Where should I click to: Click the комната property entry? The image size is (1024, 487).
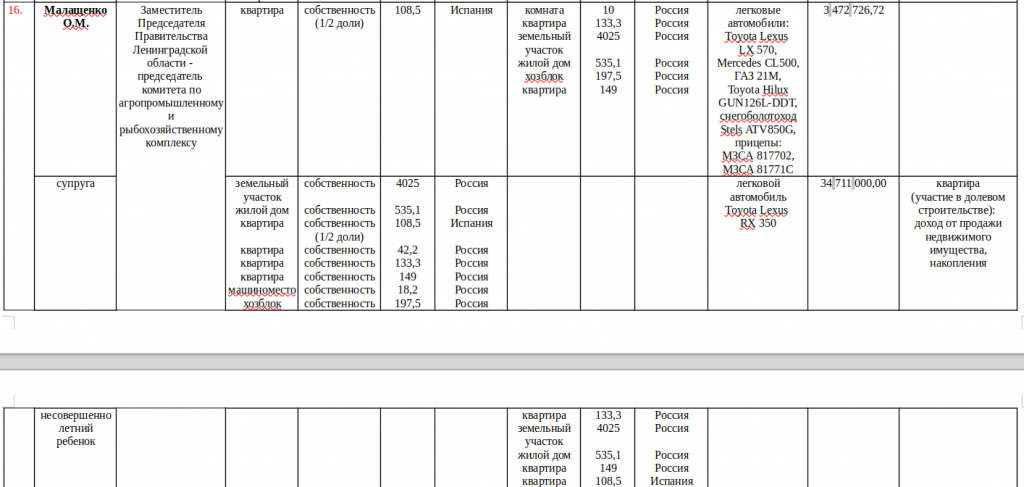coord(544,10)
